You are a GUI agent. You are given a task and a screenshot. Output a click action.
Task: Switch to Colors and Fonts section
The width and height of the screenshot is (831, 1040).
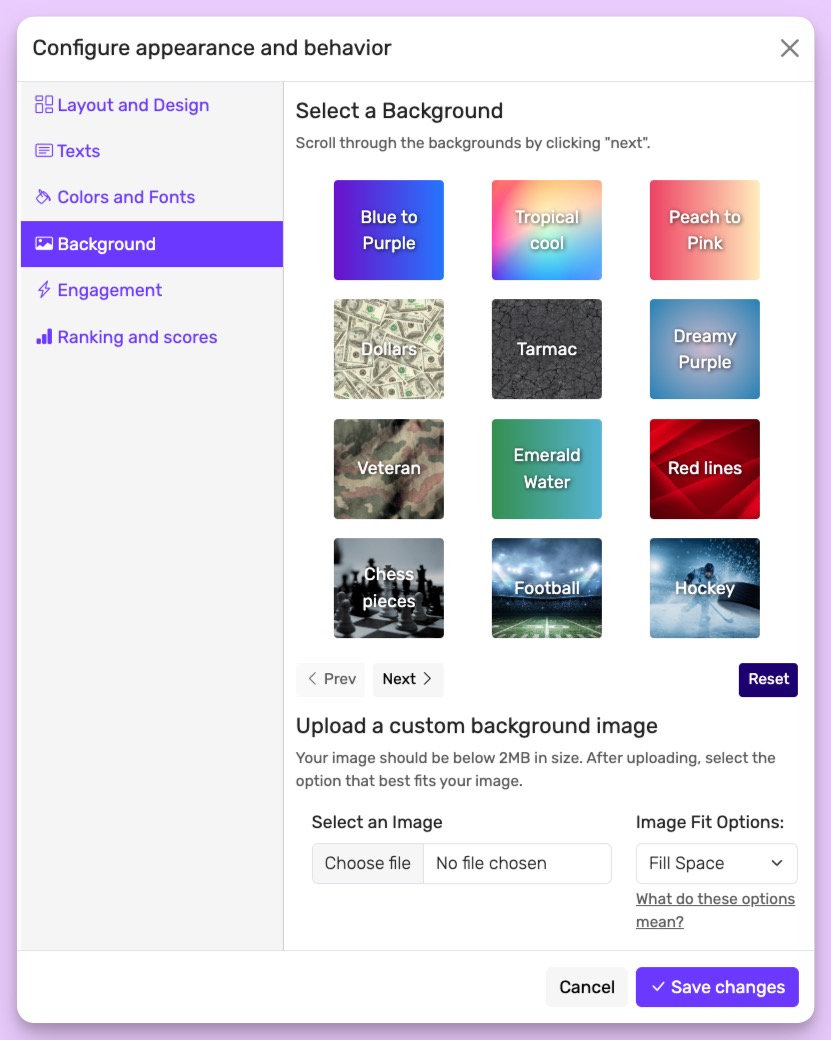tap(152, 197)
